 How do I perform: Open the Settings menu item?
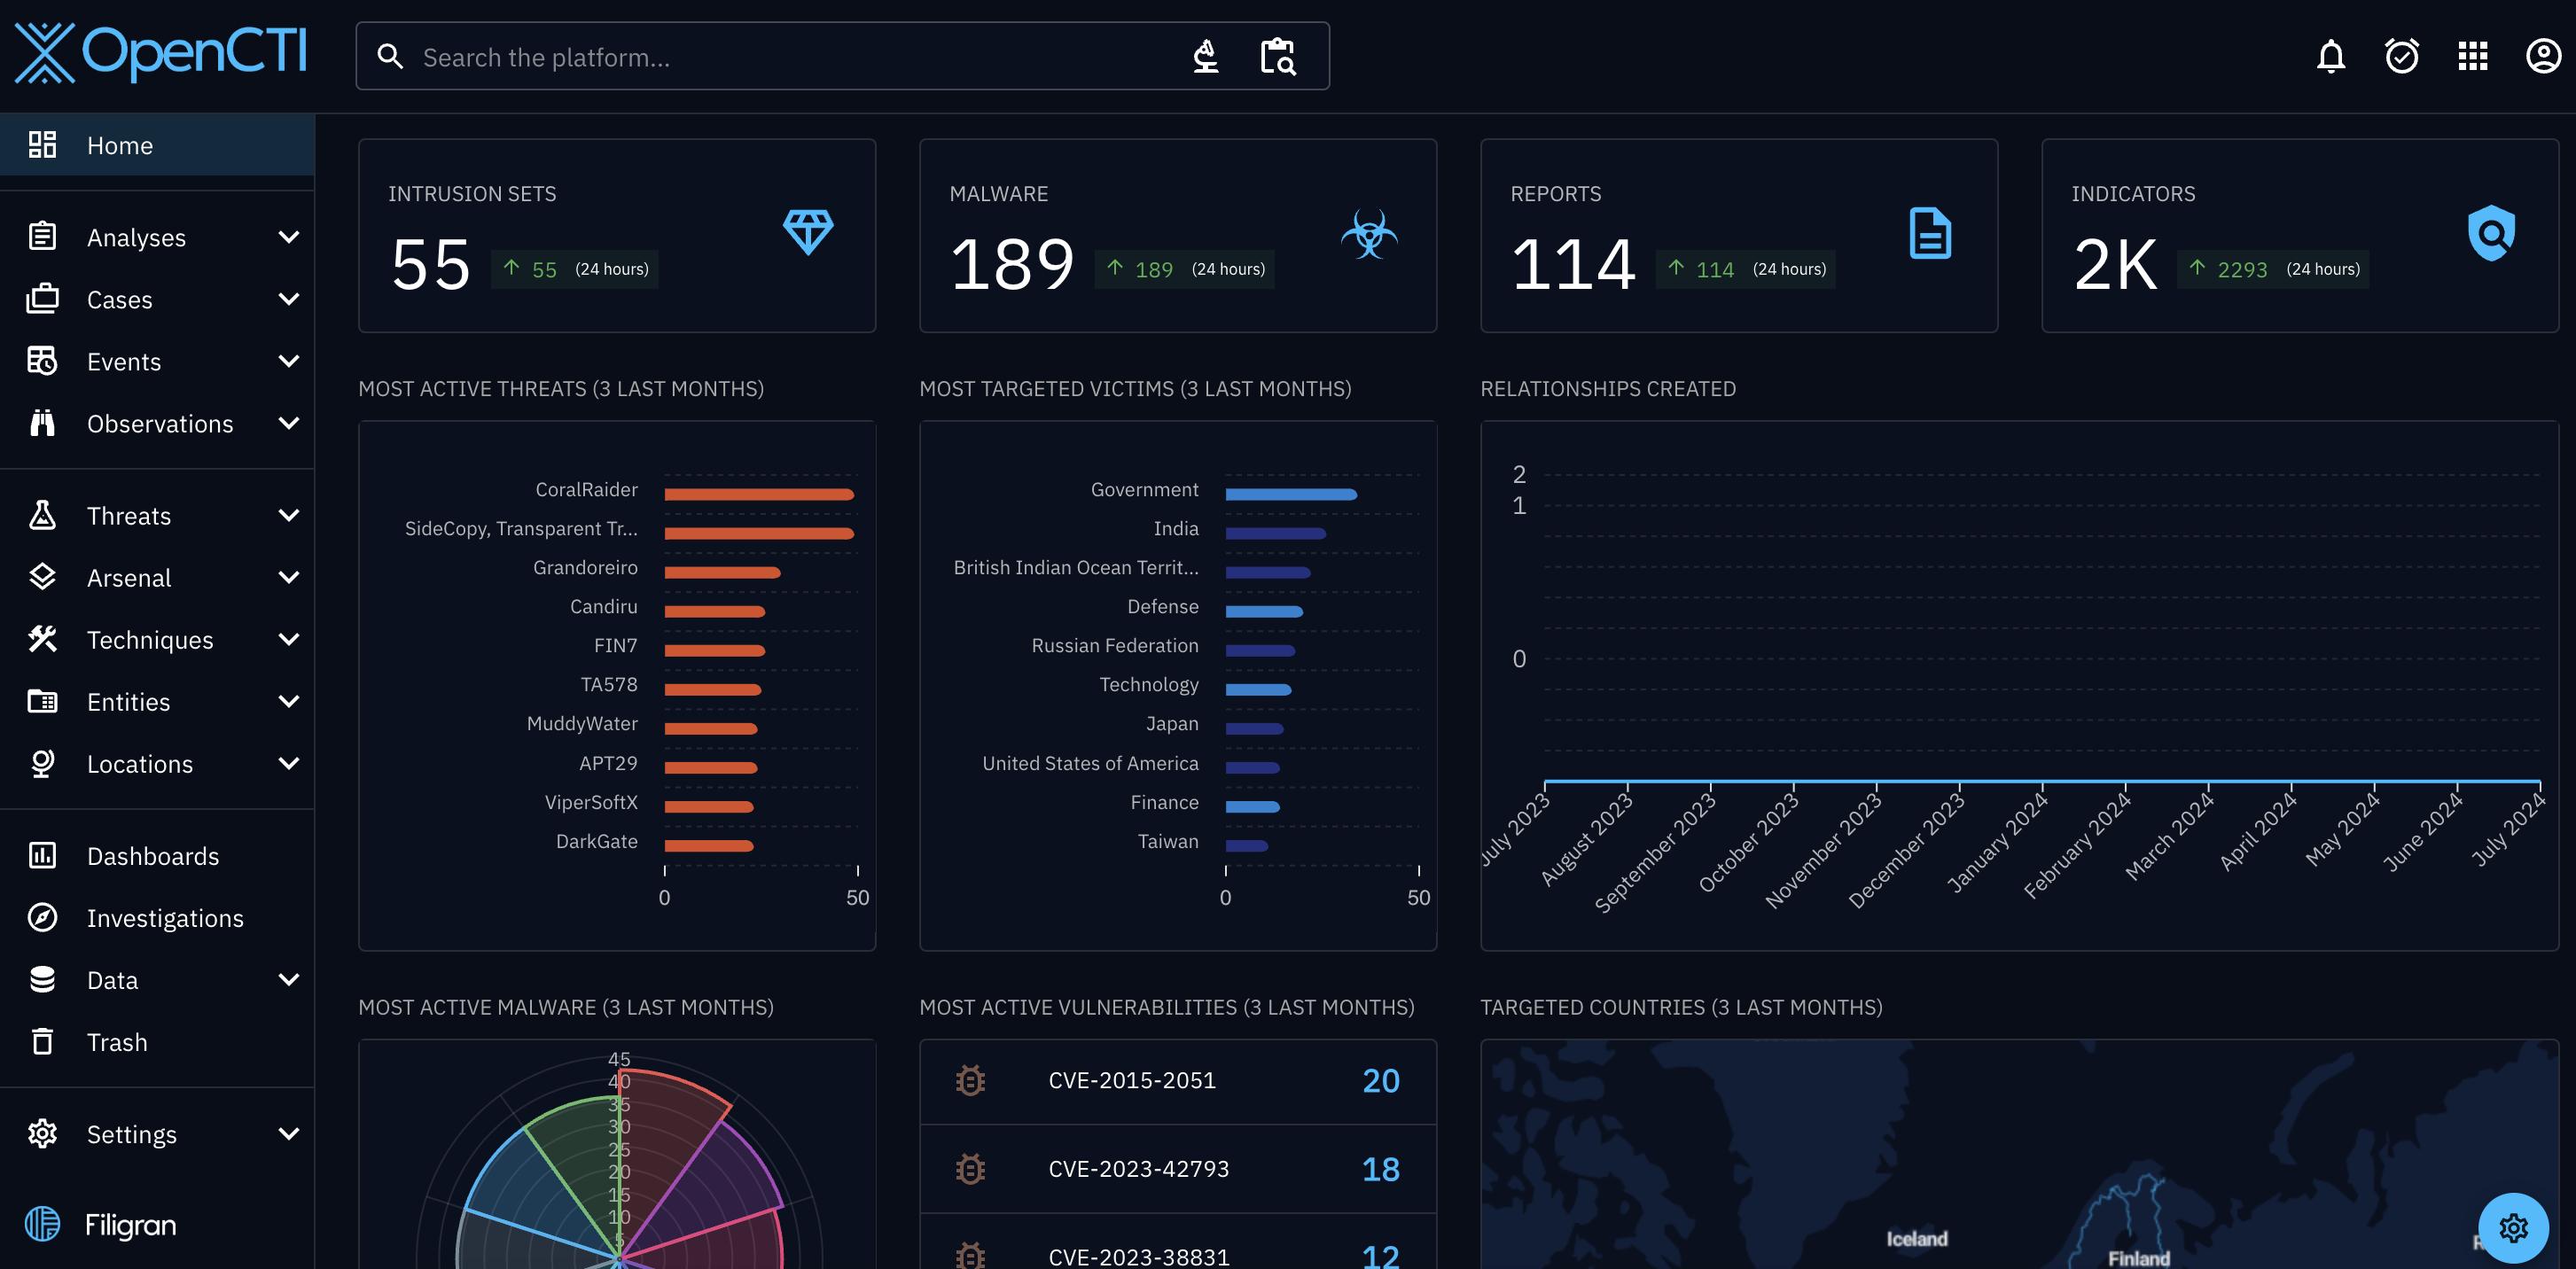point(157,1133)
